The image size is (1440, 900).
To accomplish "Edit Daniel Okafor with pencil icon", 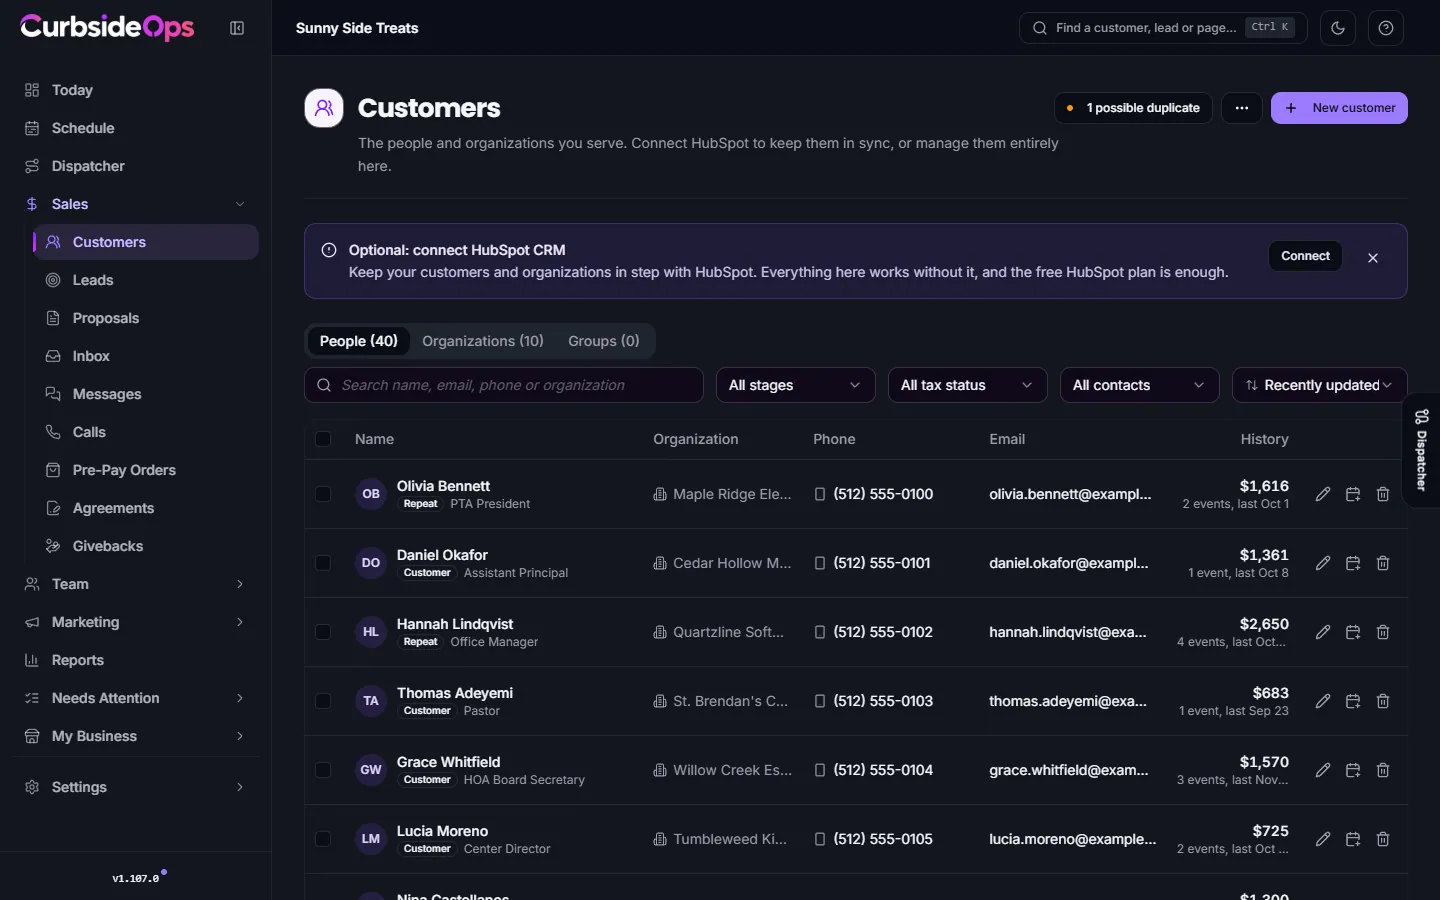I will [1323, 563].
